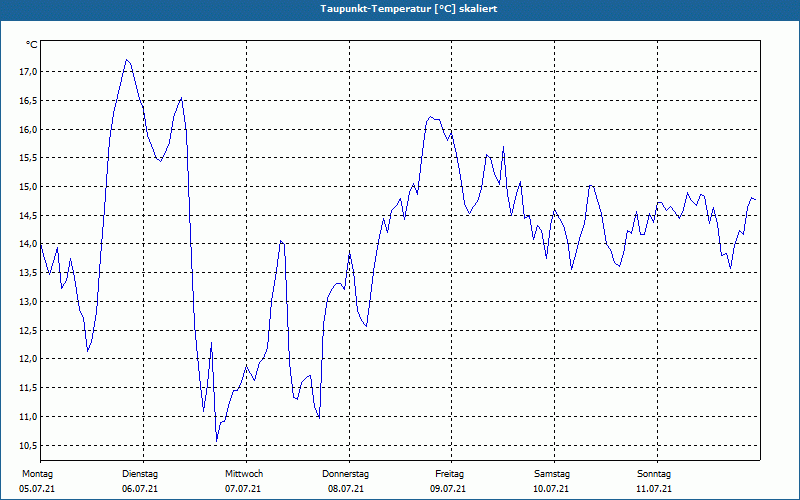Click the 16,0 axis value
Screen dimensions: 800x500
[x=28, y=130]
